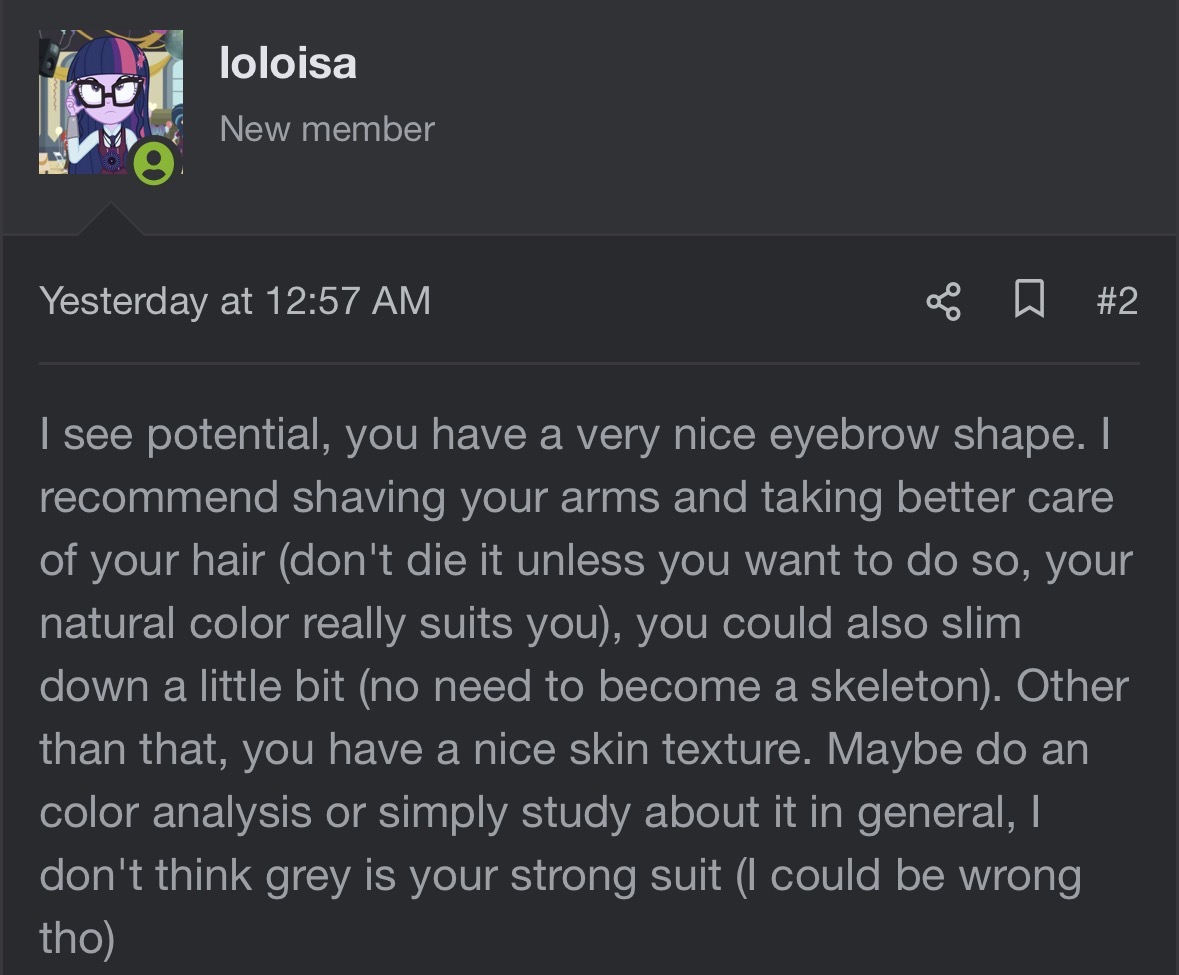Click the words "color analysis" in the post
Screen dimensions: 1179x975
176,812
